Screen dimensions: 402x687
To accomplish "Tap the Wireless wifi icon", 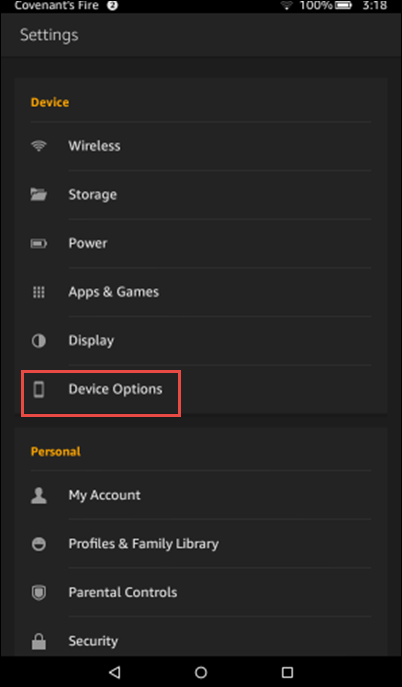I will click(39, 146).
